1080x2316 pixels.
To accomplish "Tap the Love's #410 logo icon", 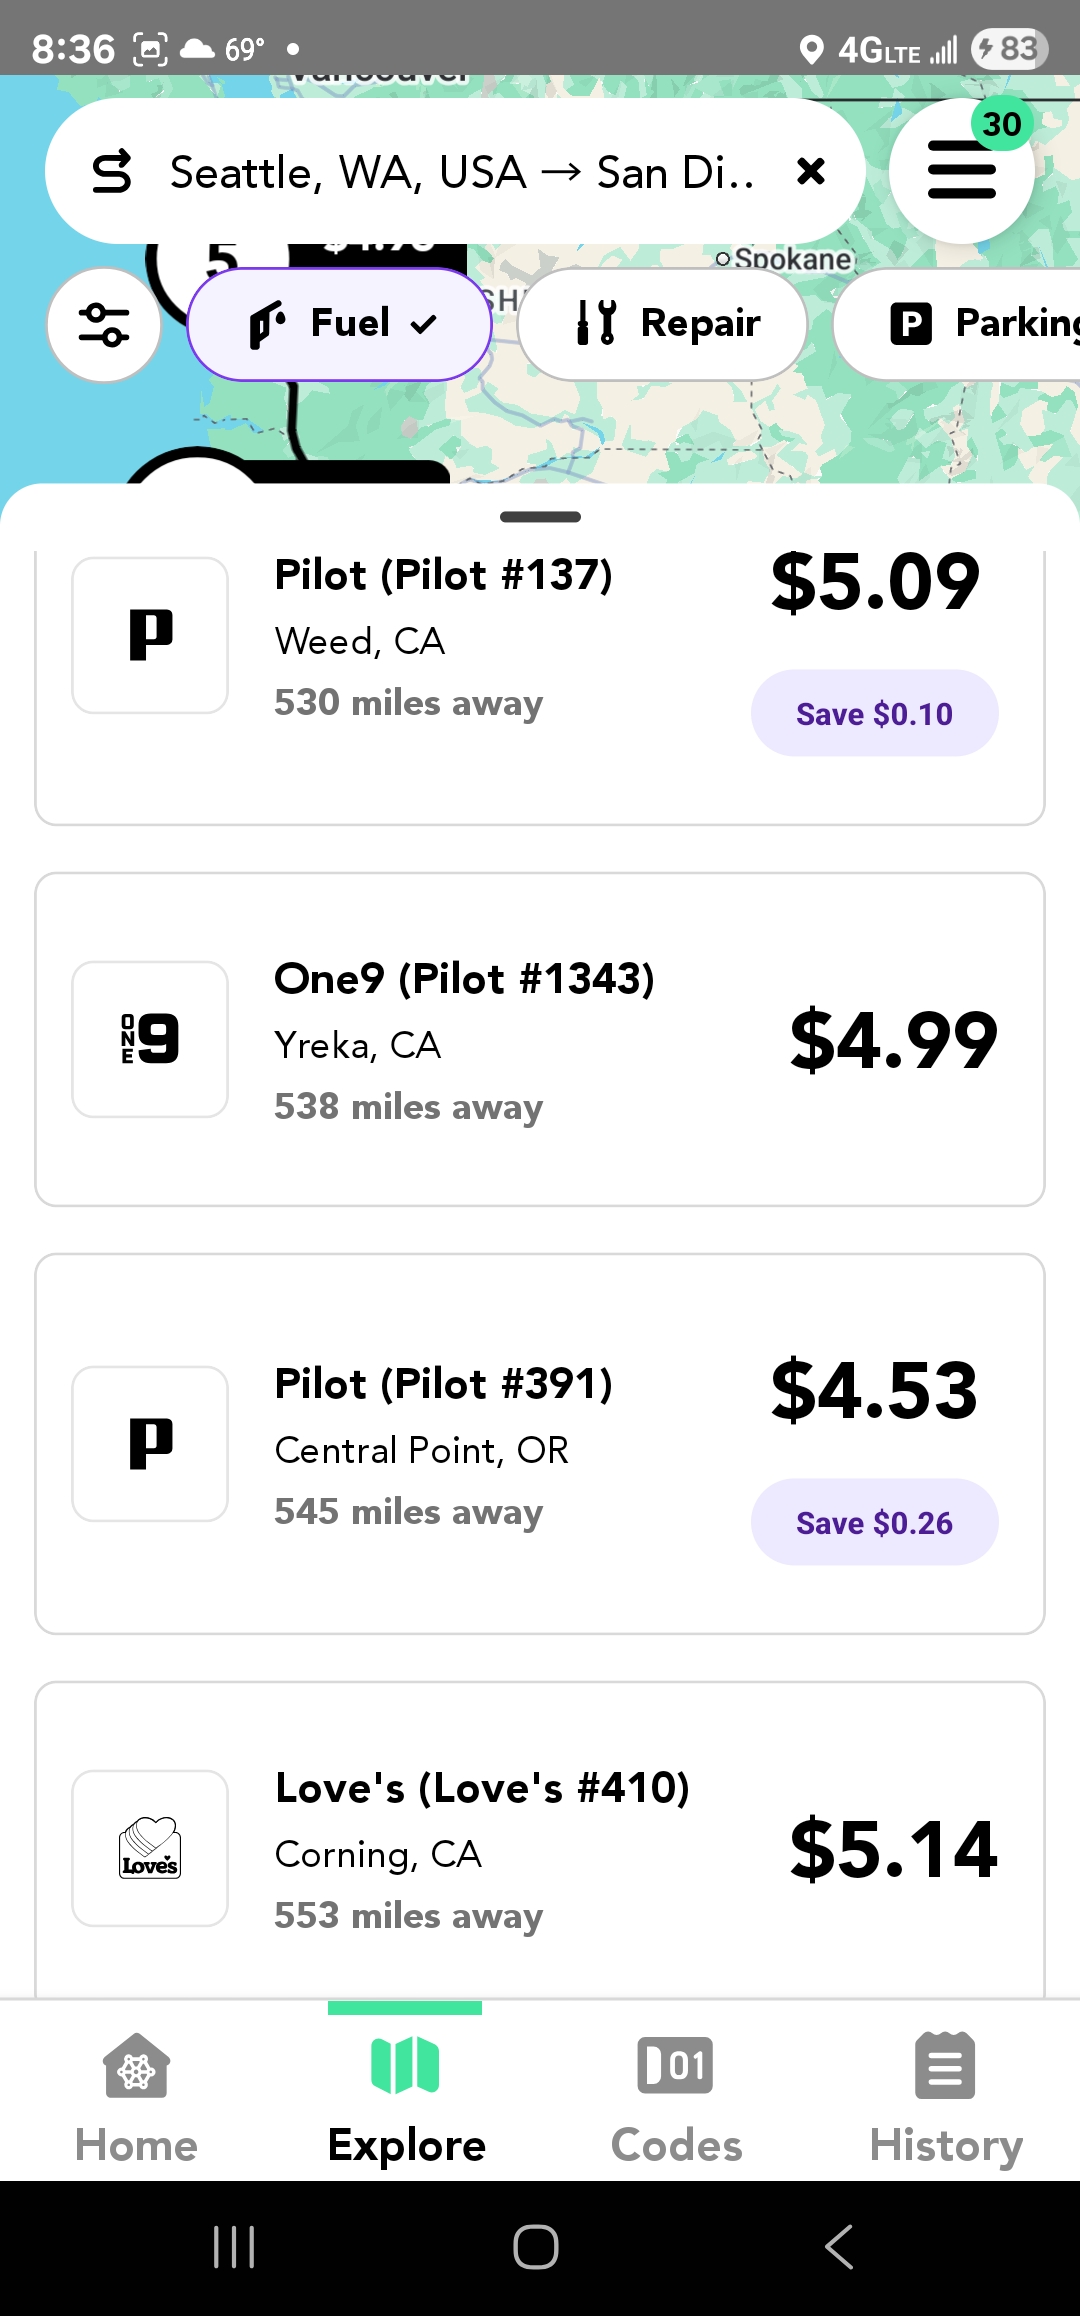I will pyautogui.click(x=150, y=1848).
